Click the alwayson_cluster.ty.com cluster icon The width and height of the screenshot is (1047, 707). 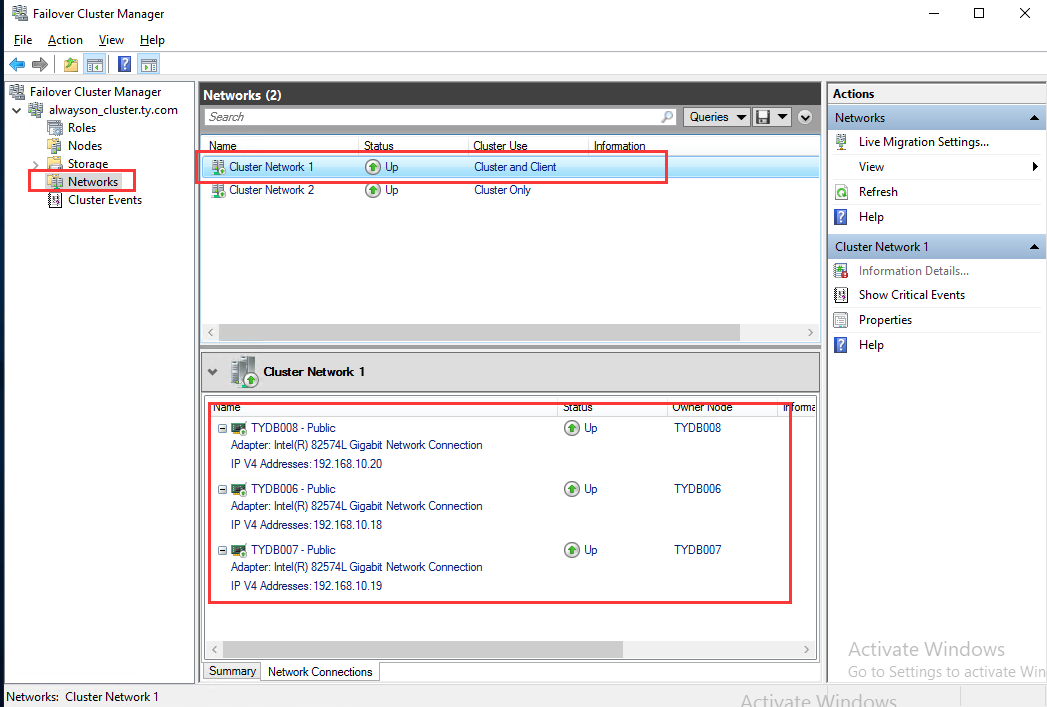(36, 110)
